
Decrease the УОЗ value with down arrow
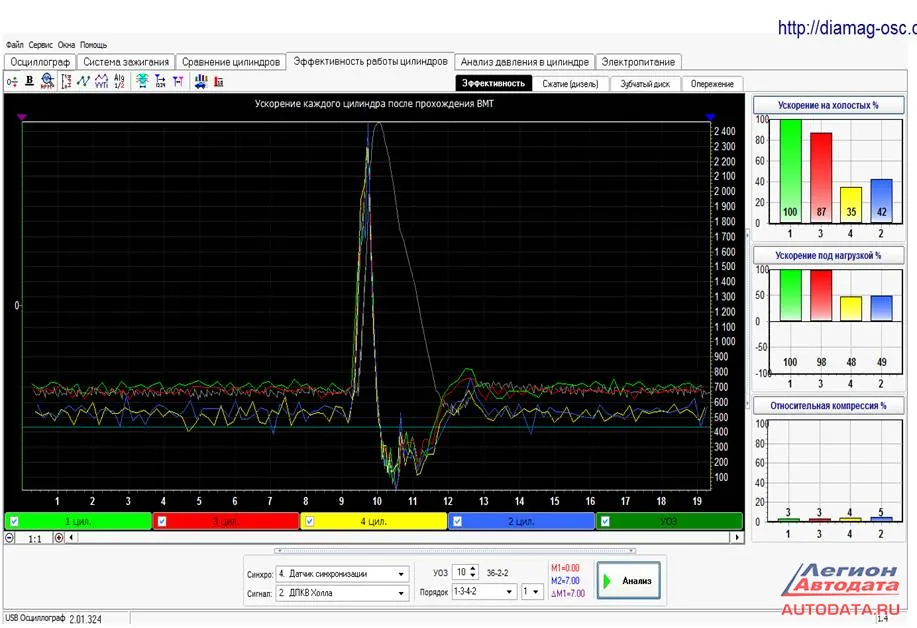coord(473,576)
